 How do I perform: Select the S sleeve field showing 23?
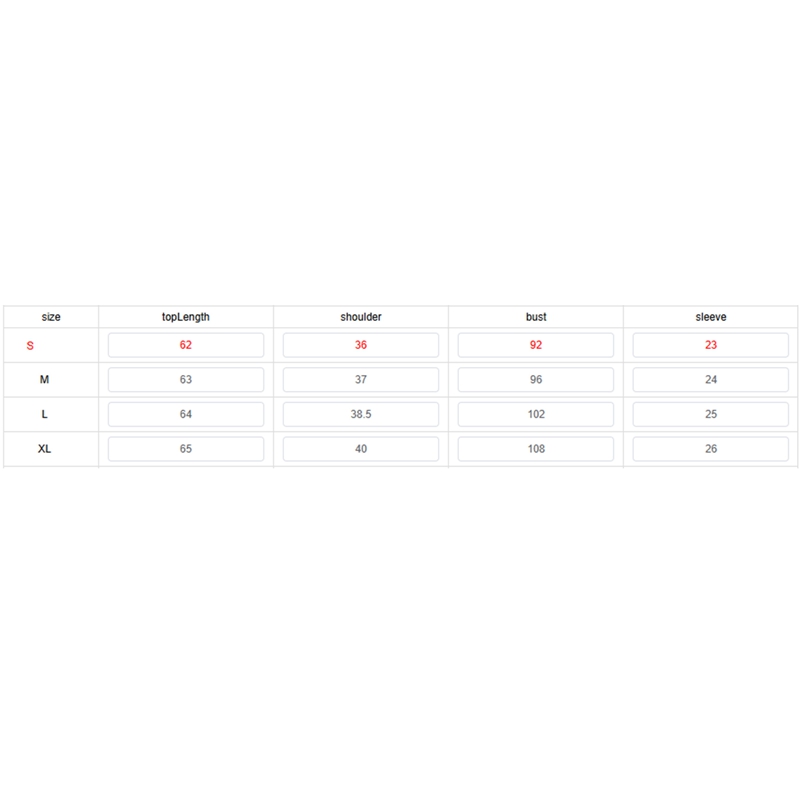pyautogui.click(x=711, y=345)
